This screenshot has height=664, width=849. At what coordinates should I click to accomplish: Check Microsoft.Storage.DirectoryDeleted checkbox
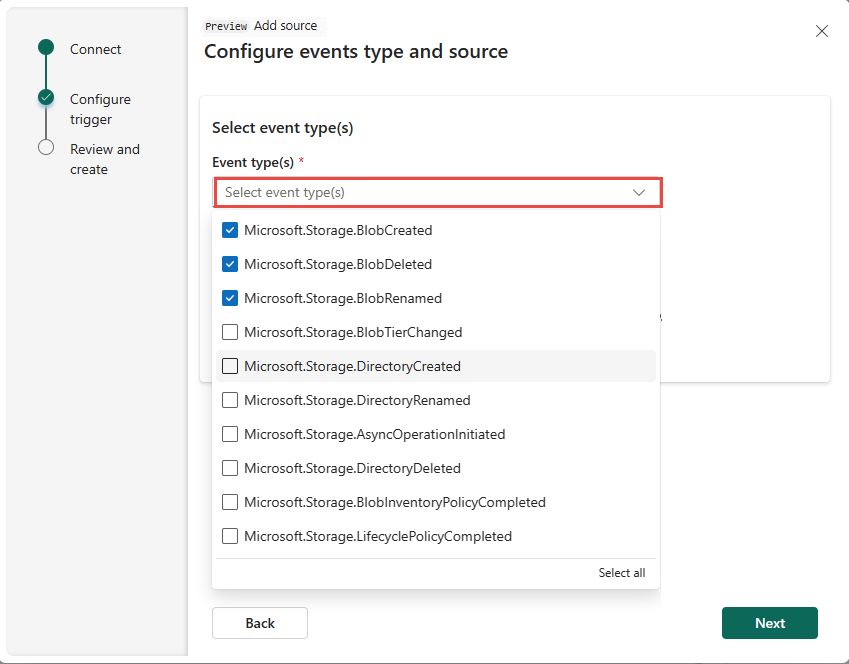pyautogui.click(x=230, y=468)
